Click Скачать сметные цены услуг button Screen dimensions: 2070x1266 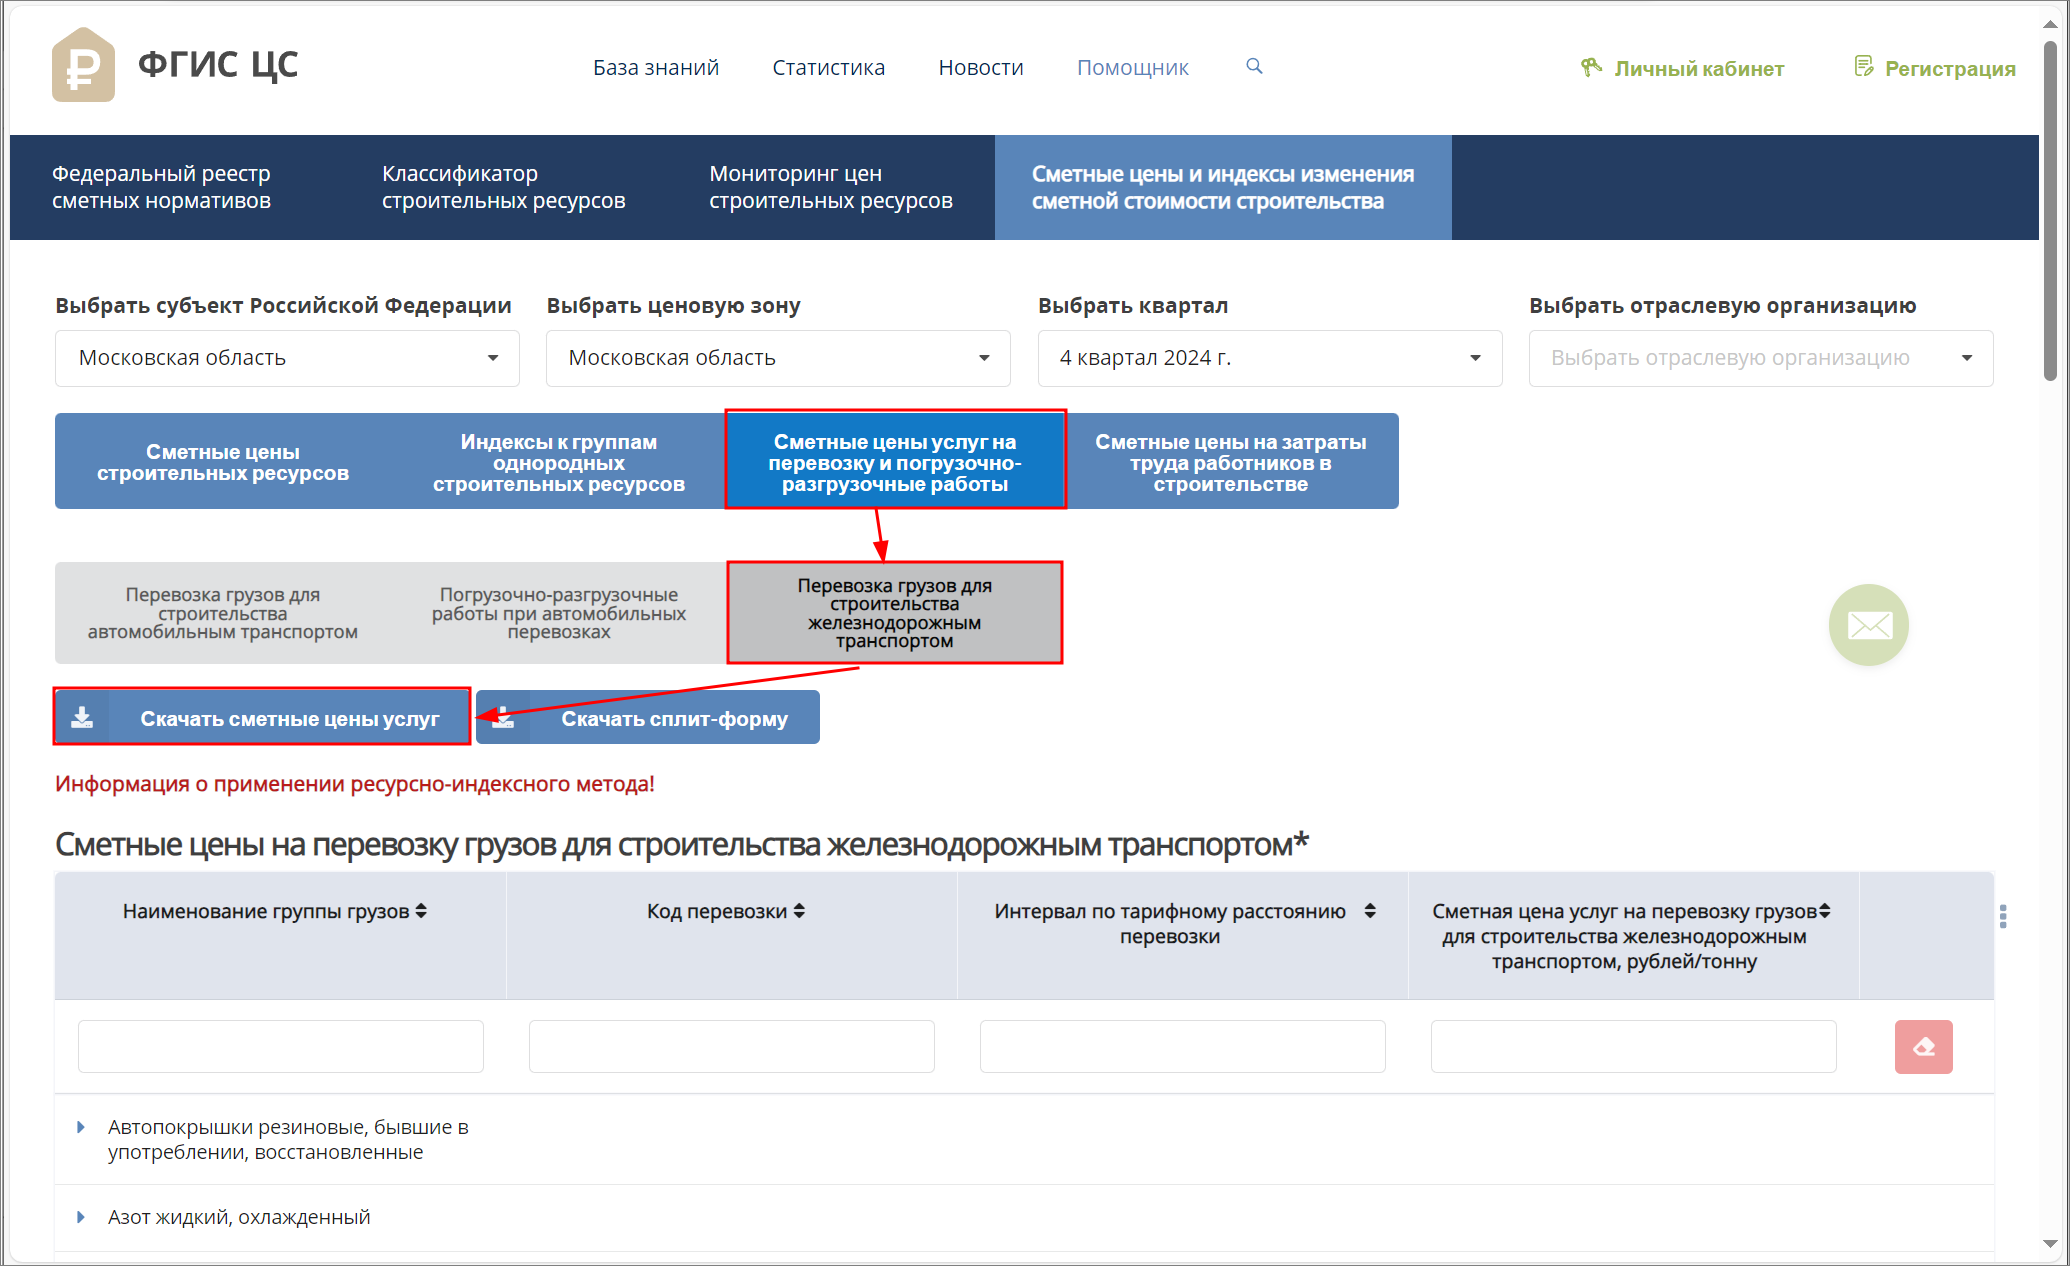click(x=262, y=718)
